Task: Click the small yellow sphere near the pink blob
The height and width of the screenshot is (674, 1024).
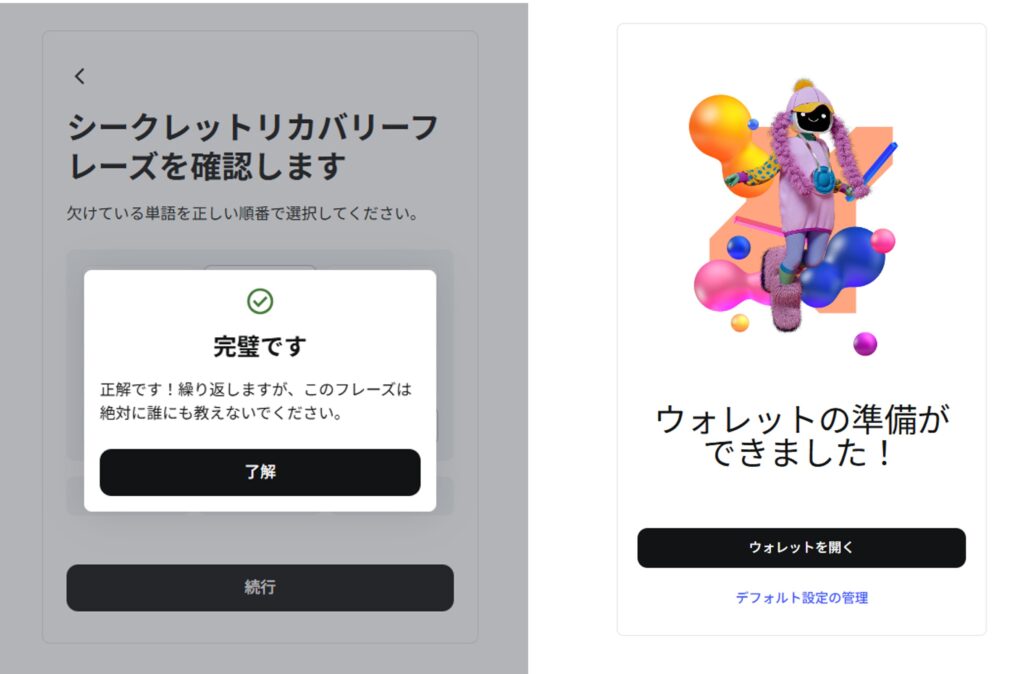Action: [x=740, y=323]
